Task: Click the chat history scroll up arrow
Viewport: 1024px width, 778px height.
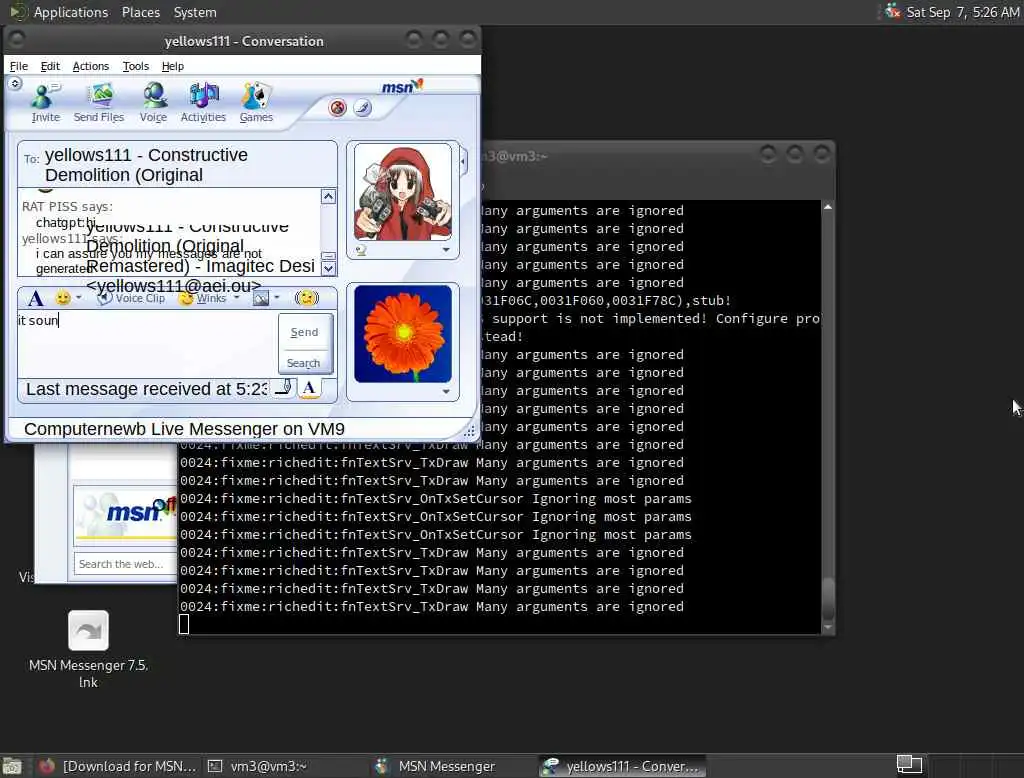Action: coord(328,197)
